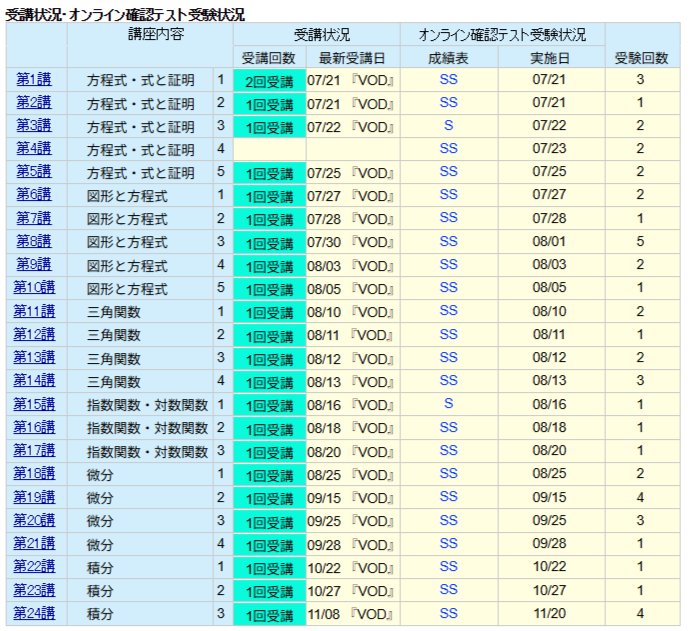
Task: Go to the 第22講 integration lecture
Action: pos(33,566)
